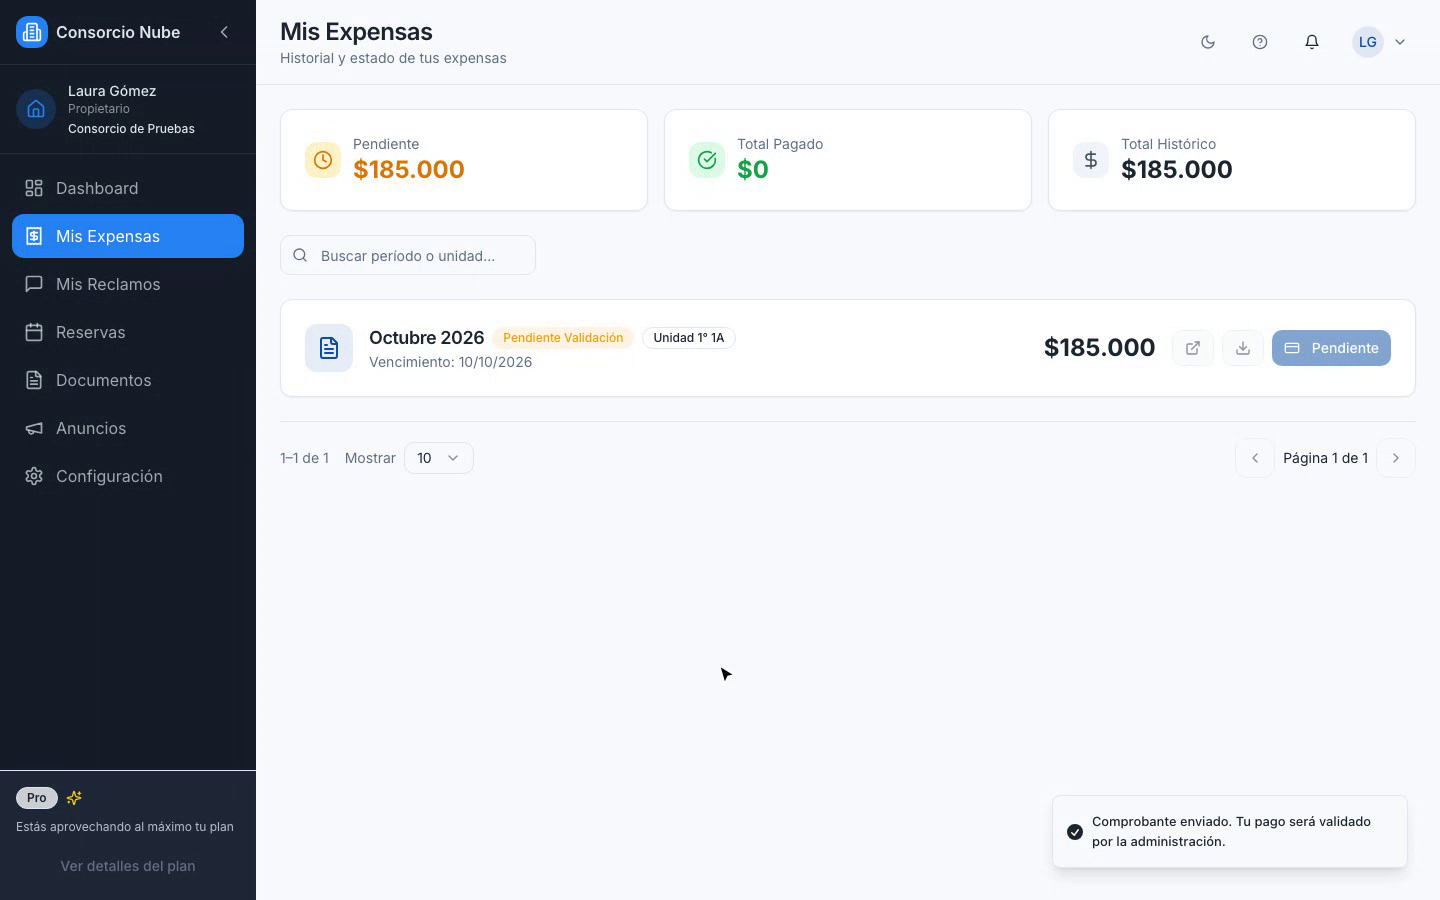Screen dimensions: 1440x900
Task: Click Ver detalles del plan link
Action: point(128,866)
